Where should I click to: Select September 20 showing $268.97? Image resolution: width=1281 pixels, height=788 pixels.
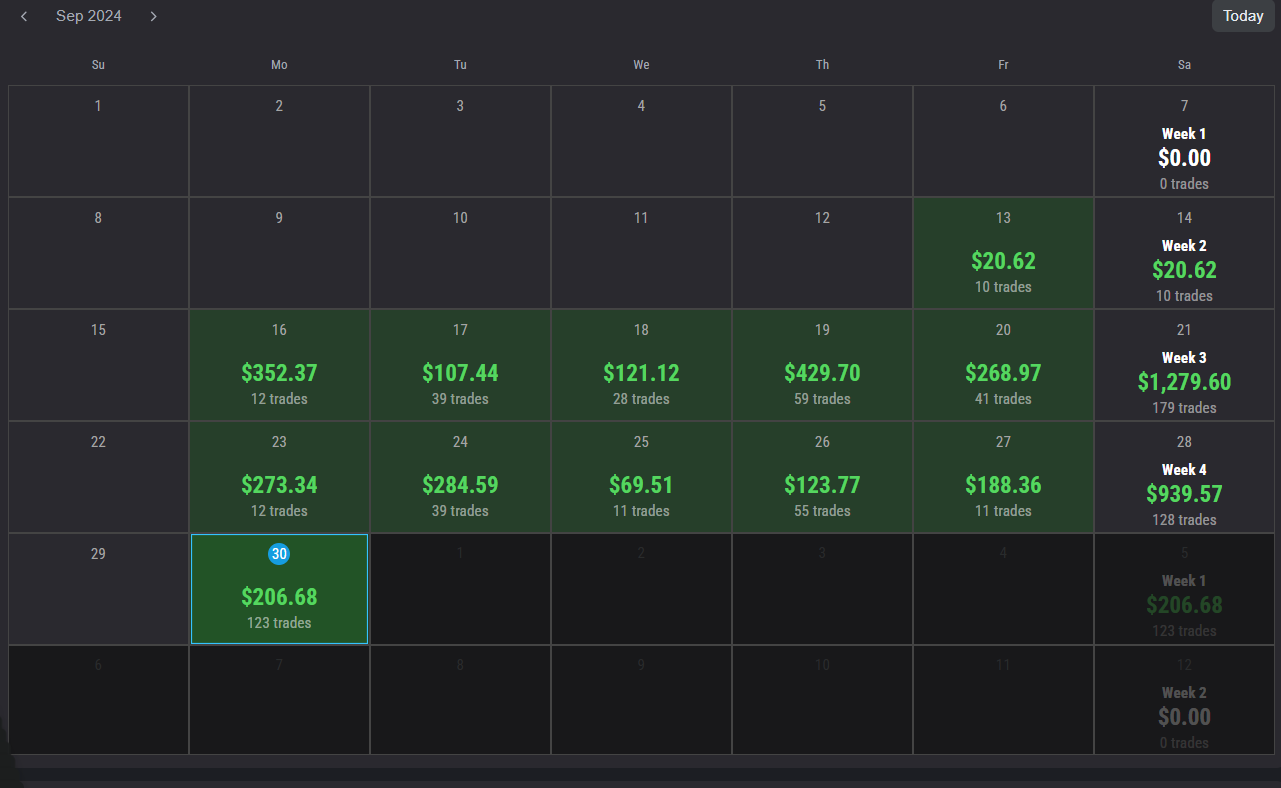(1002, 364)
